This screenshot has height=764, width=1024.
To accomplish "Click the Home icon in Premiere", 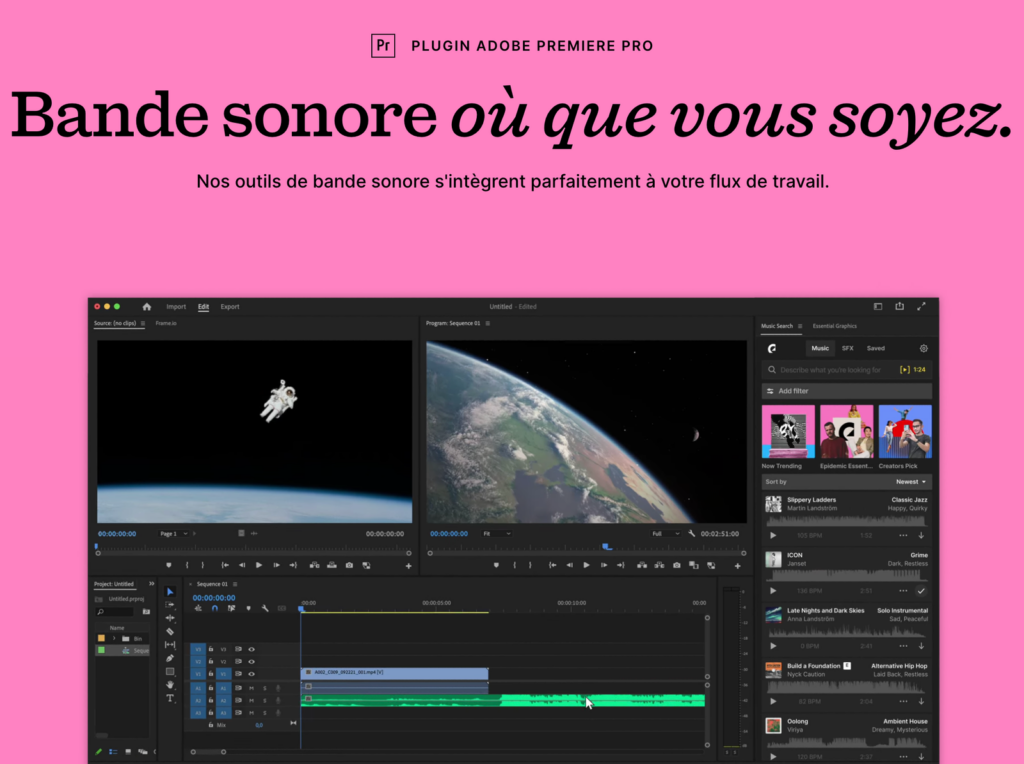I will [x=146, y=306].
